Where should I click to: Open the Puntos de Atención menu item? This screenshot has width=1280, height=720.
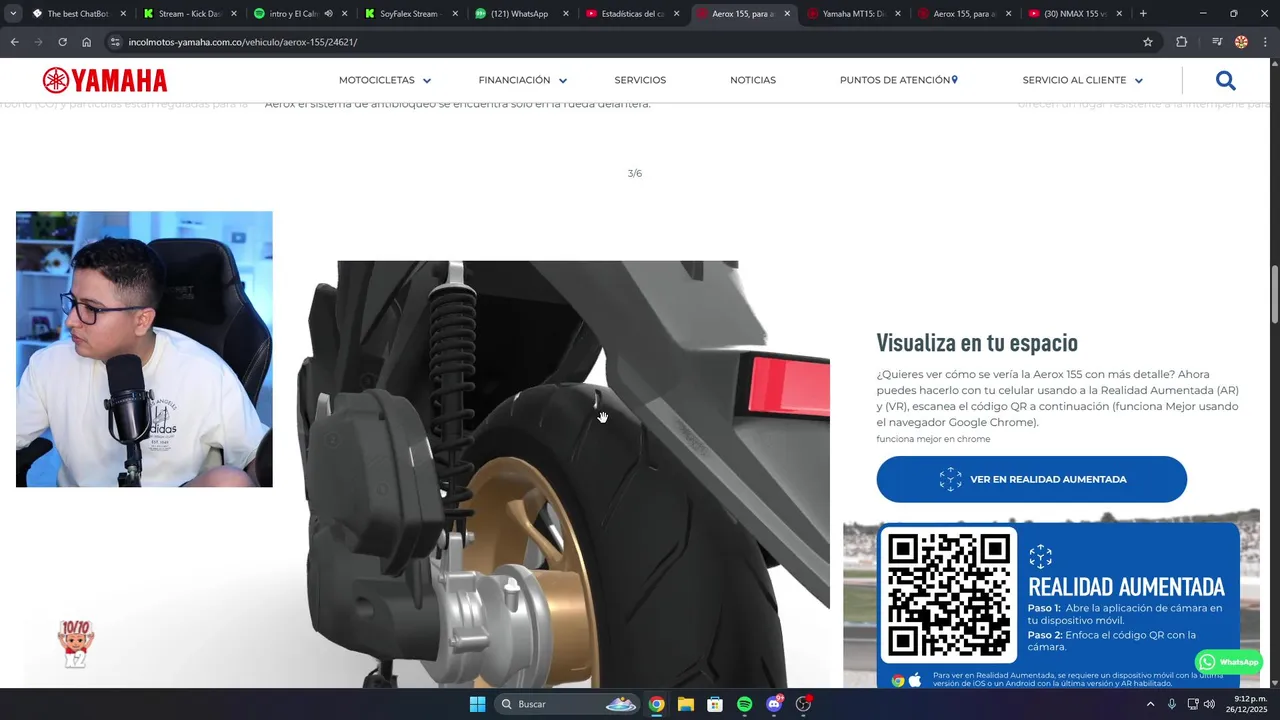(899, 80)
